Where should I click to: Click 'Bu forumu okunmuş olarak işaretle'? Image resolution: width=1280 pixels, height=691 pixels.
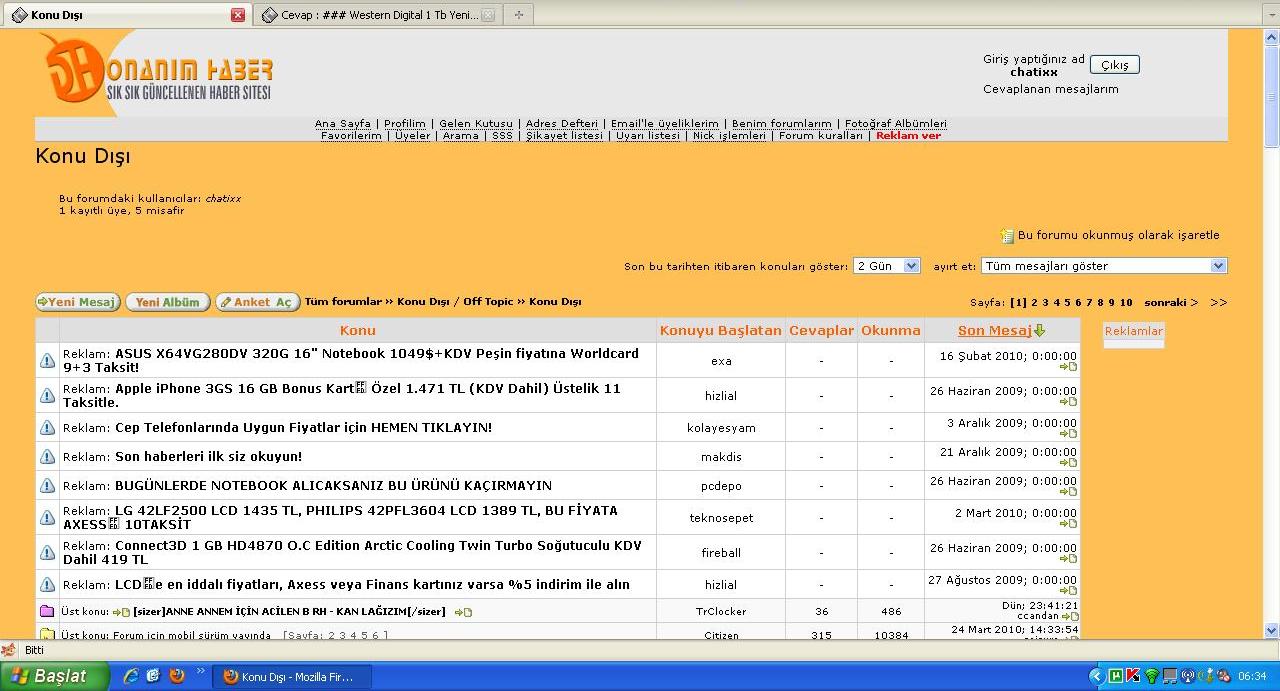pyautogui.click(x=1118, y=236)
